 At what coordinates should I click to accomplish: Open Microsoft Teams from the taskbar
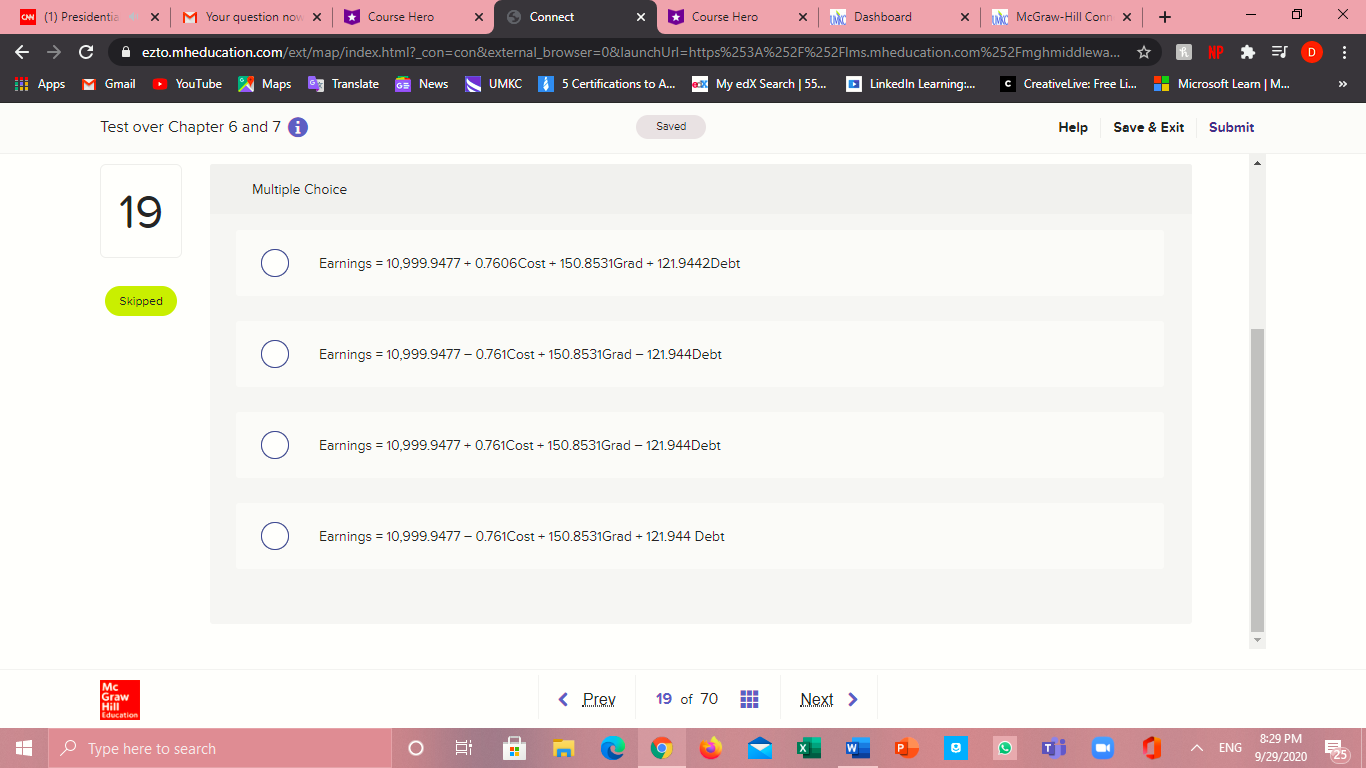pyautogui.click(x=1054, y=748)
